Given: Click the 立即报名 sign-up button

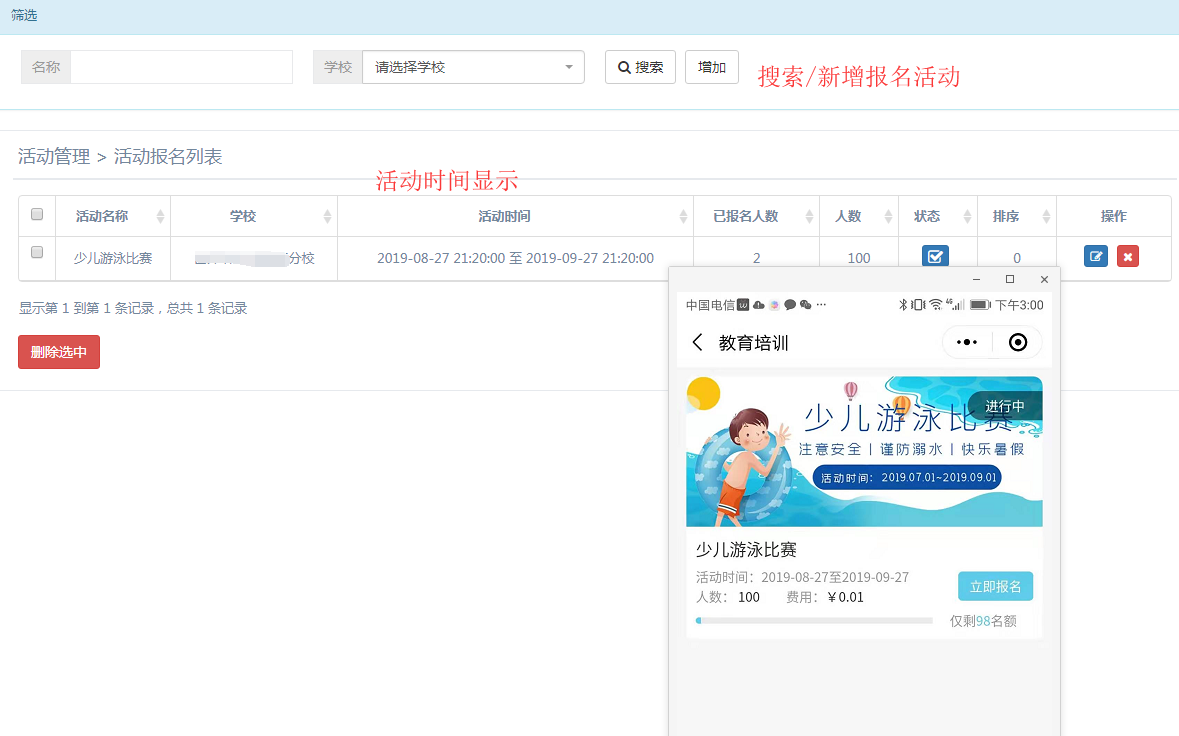Looking at the screenshot, I should [995, 586].
